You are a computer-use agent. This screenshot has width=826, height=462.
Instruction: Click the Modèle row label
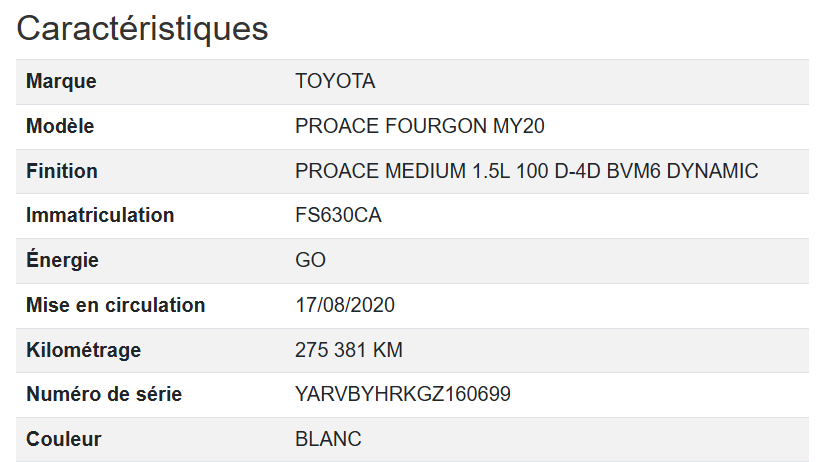pos(60,127)
